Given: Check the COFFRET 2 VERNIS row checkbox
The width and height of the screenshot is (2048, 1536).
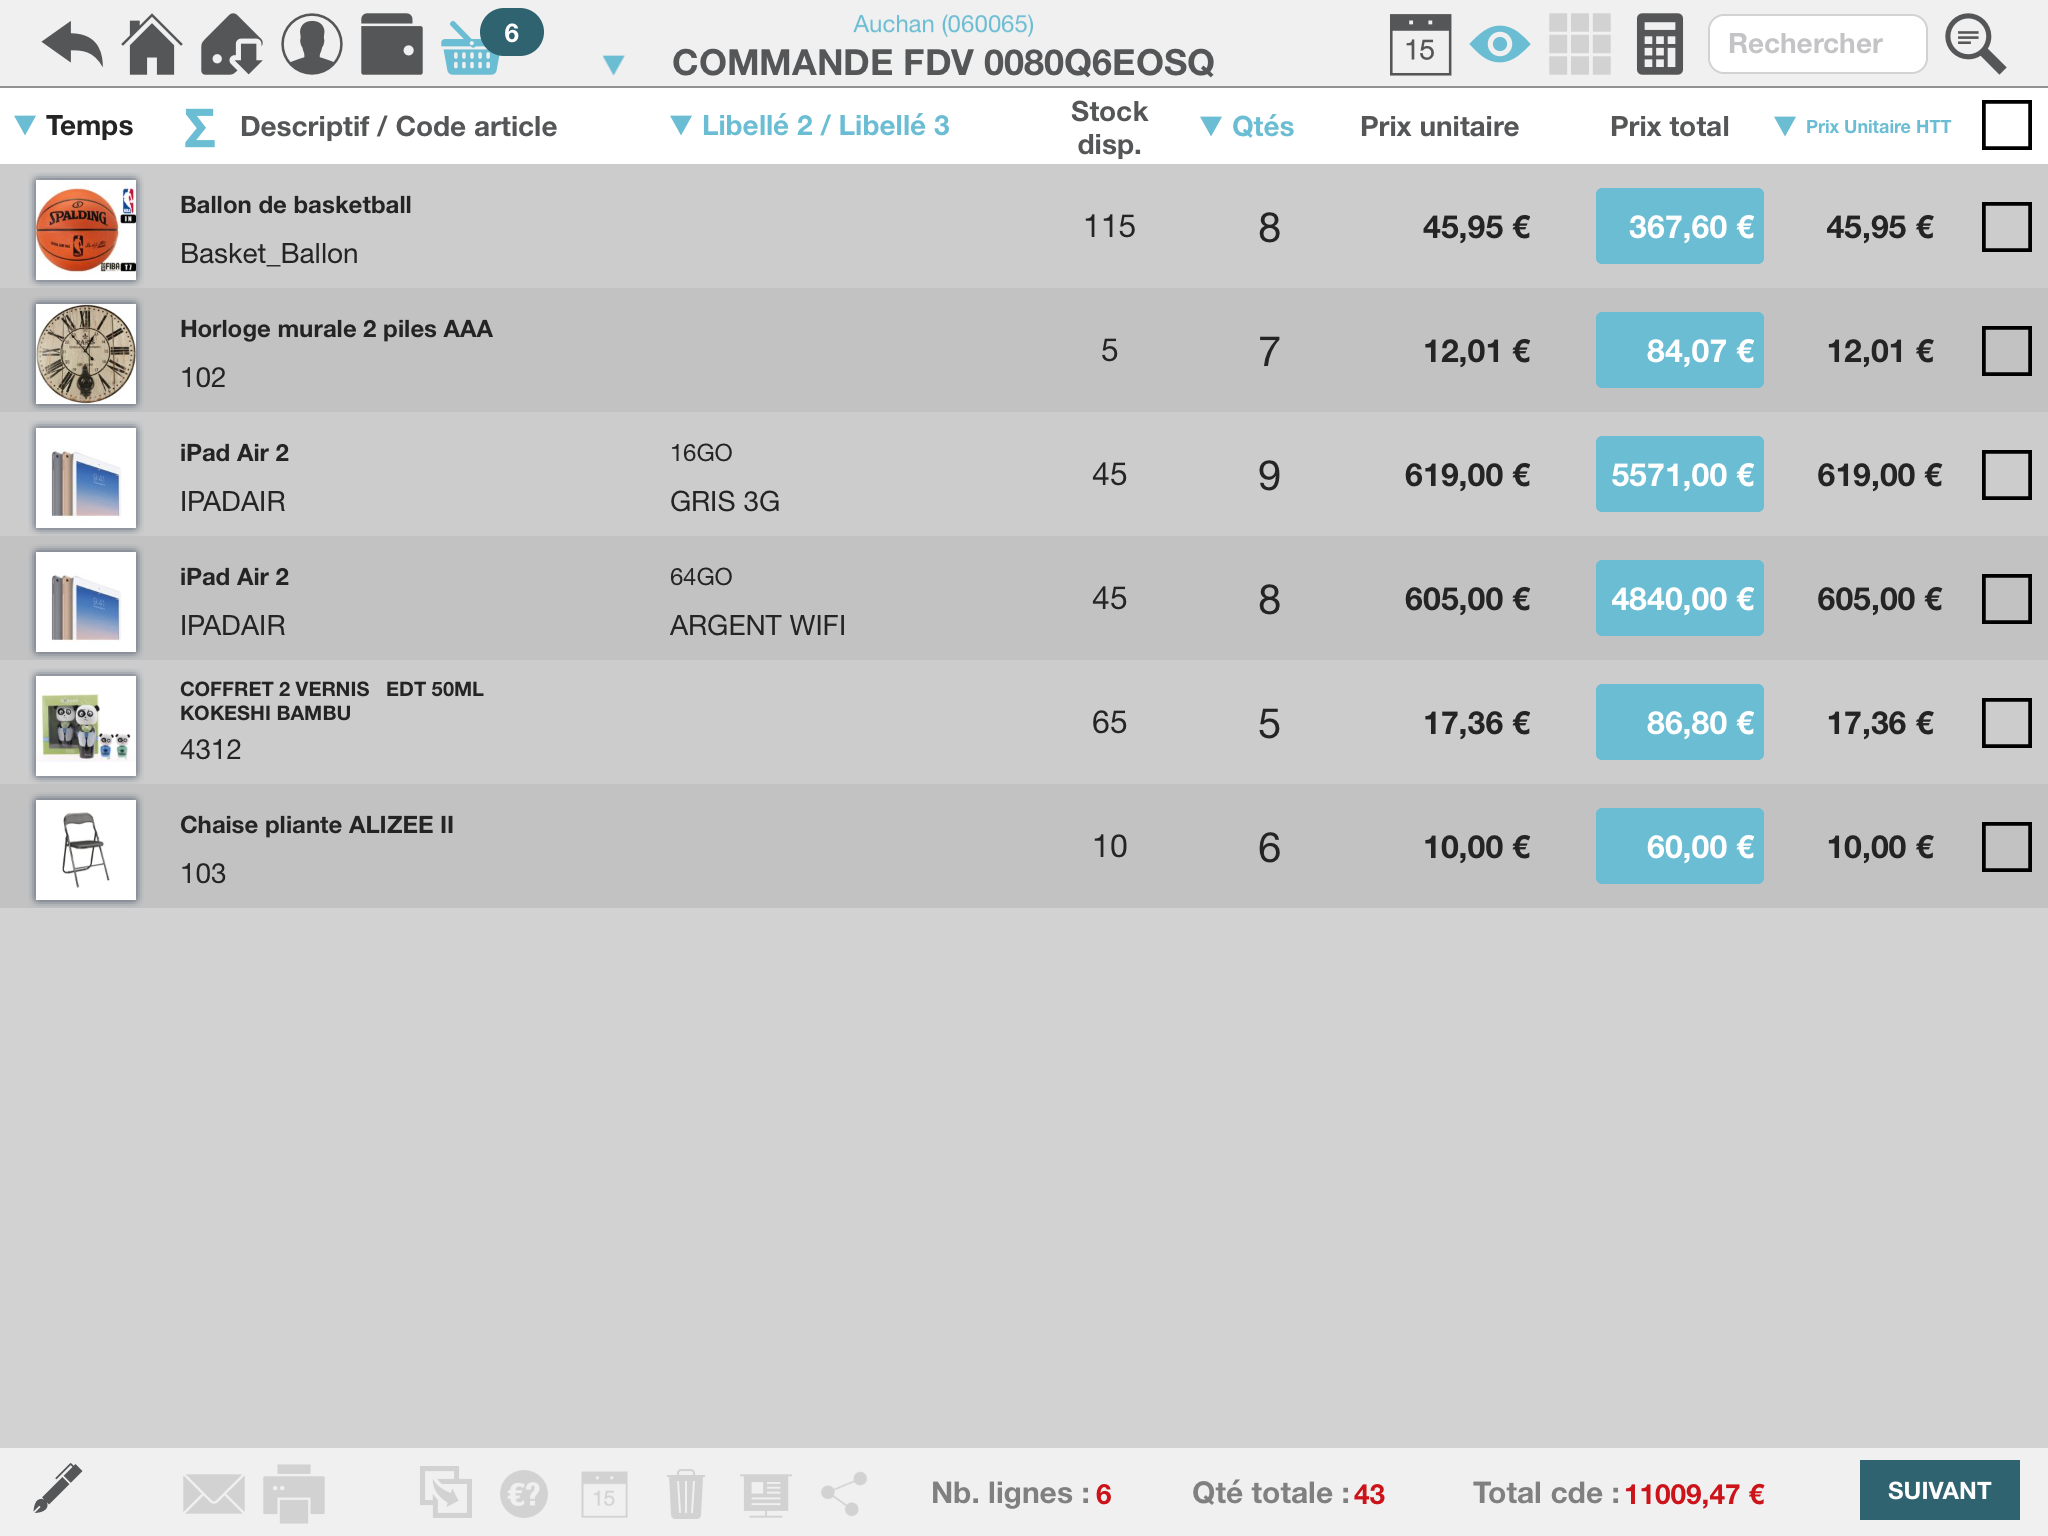Looking at the screenshot, I should point(2006,723).
